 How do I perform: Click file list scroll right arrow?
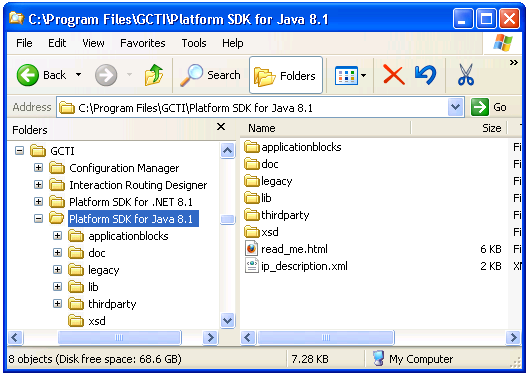click(x=514, y=337)
